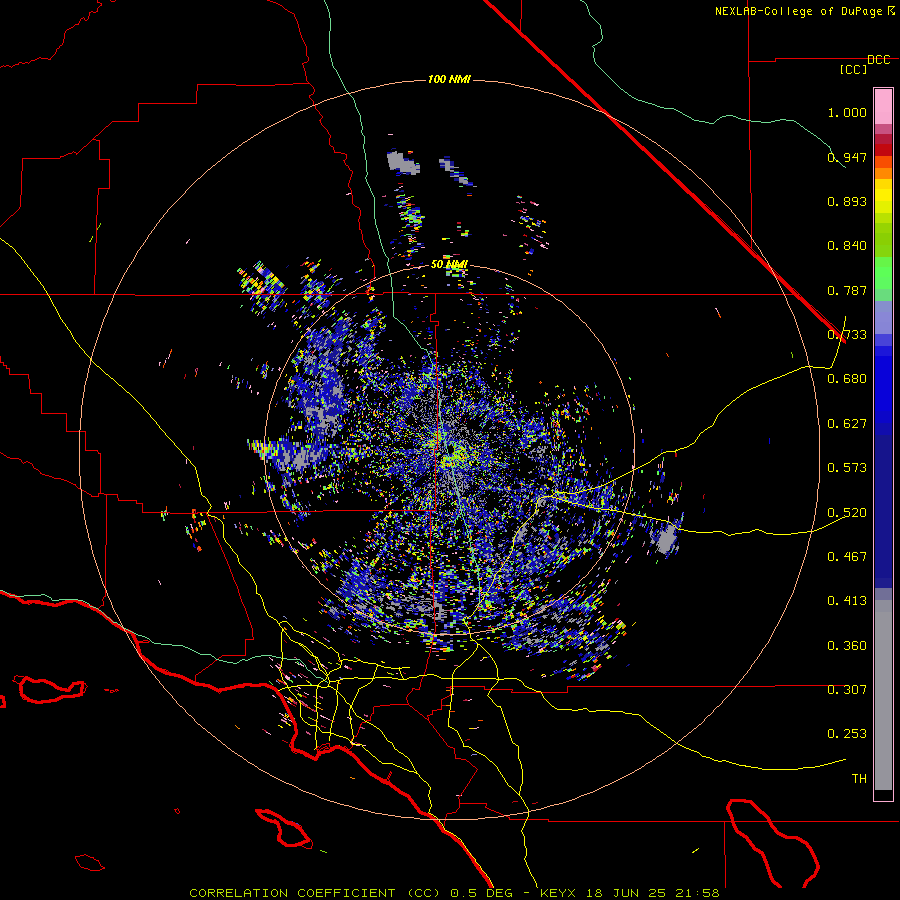
Task: Click the 0.680 scale value
Action: click(847, 379)
